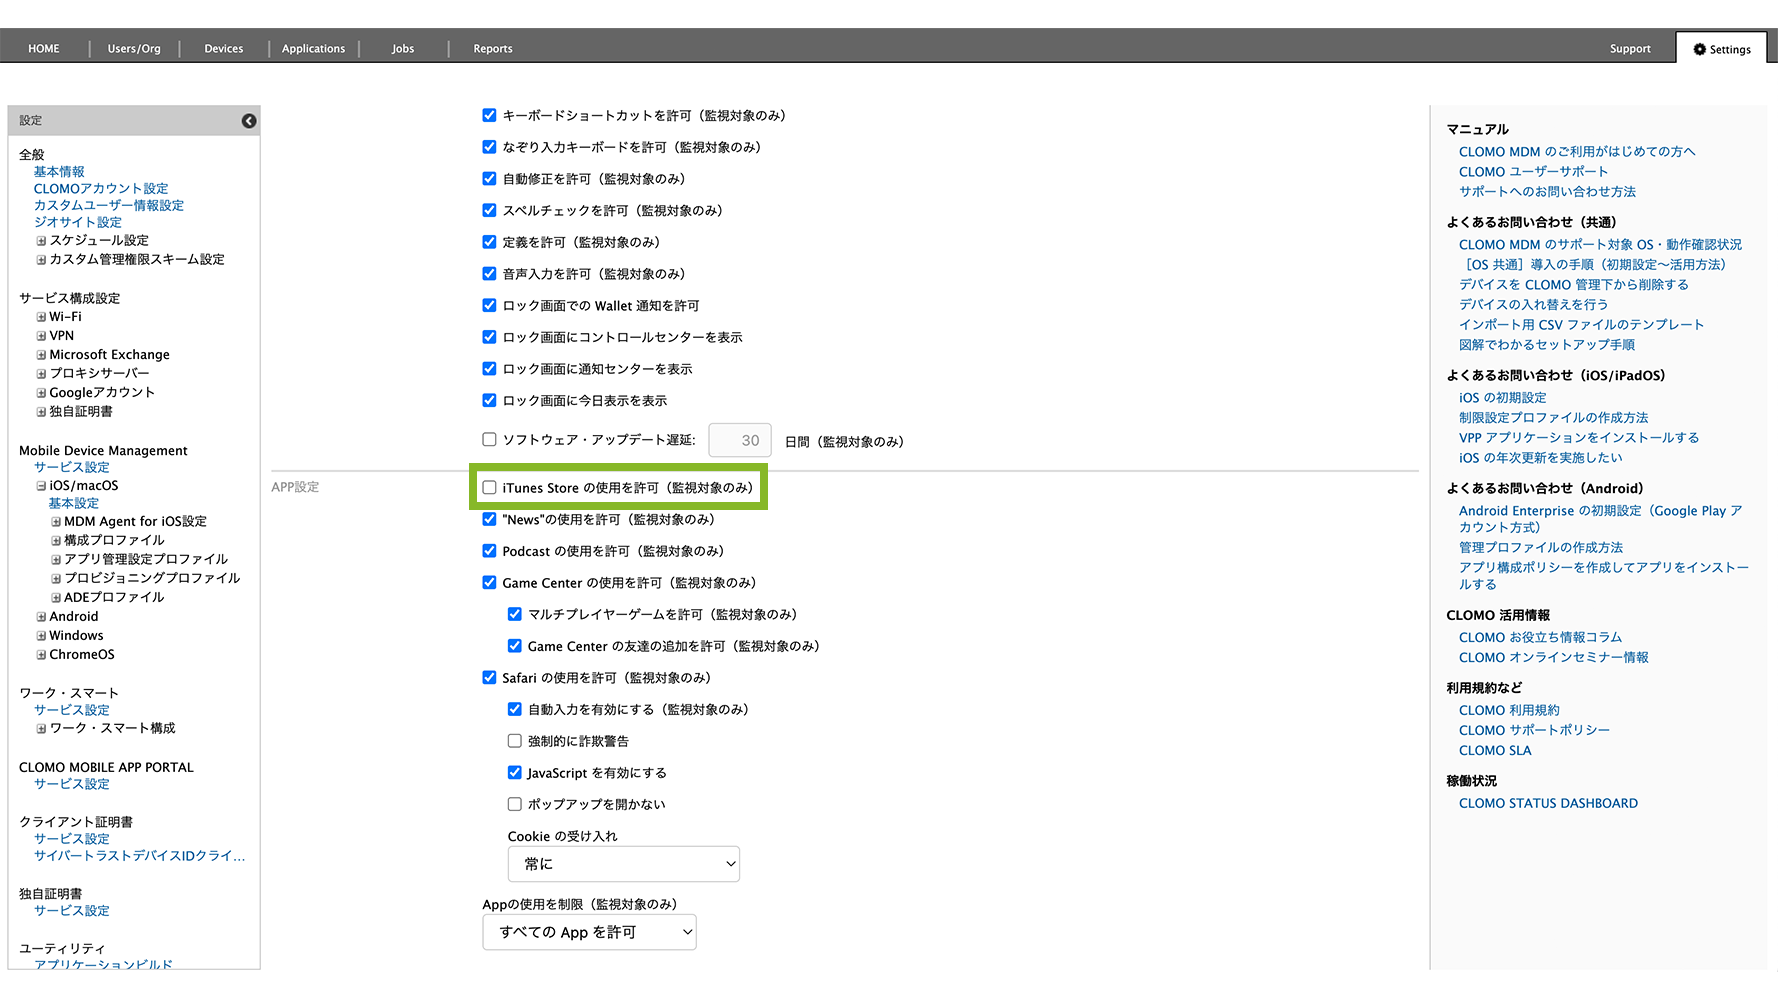This screenshot has height=1000, width=1778.
Task: Uncheck Podcast usage permission
Action: point(489,551)
